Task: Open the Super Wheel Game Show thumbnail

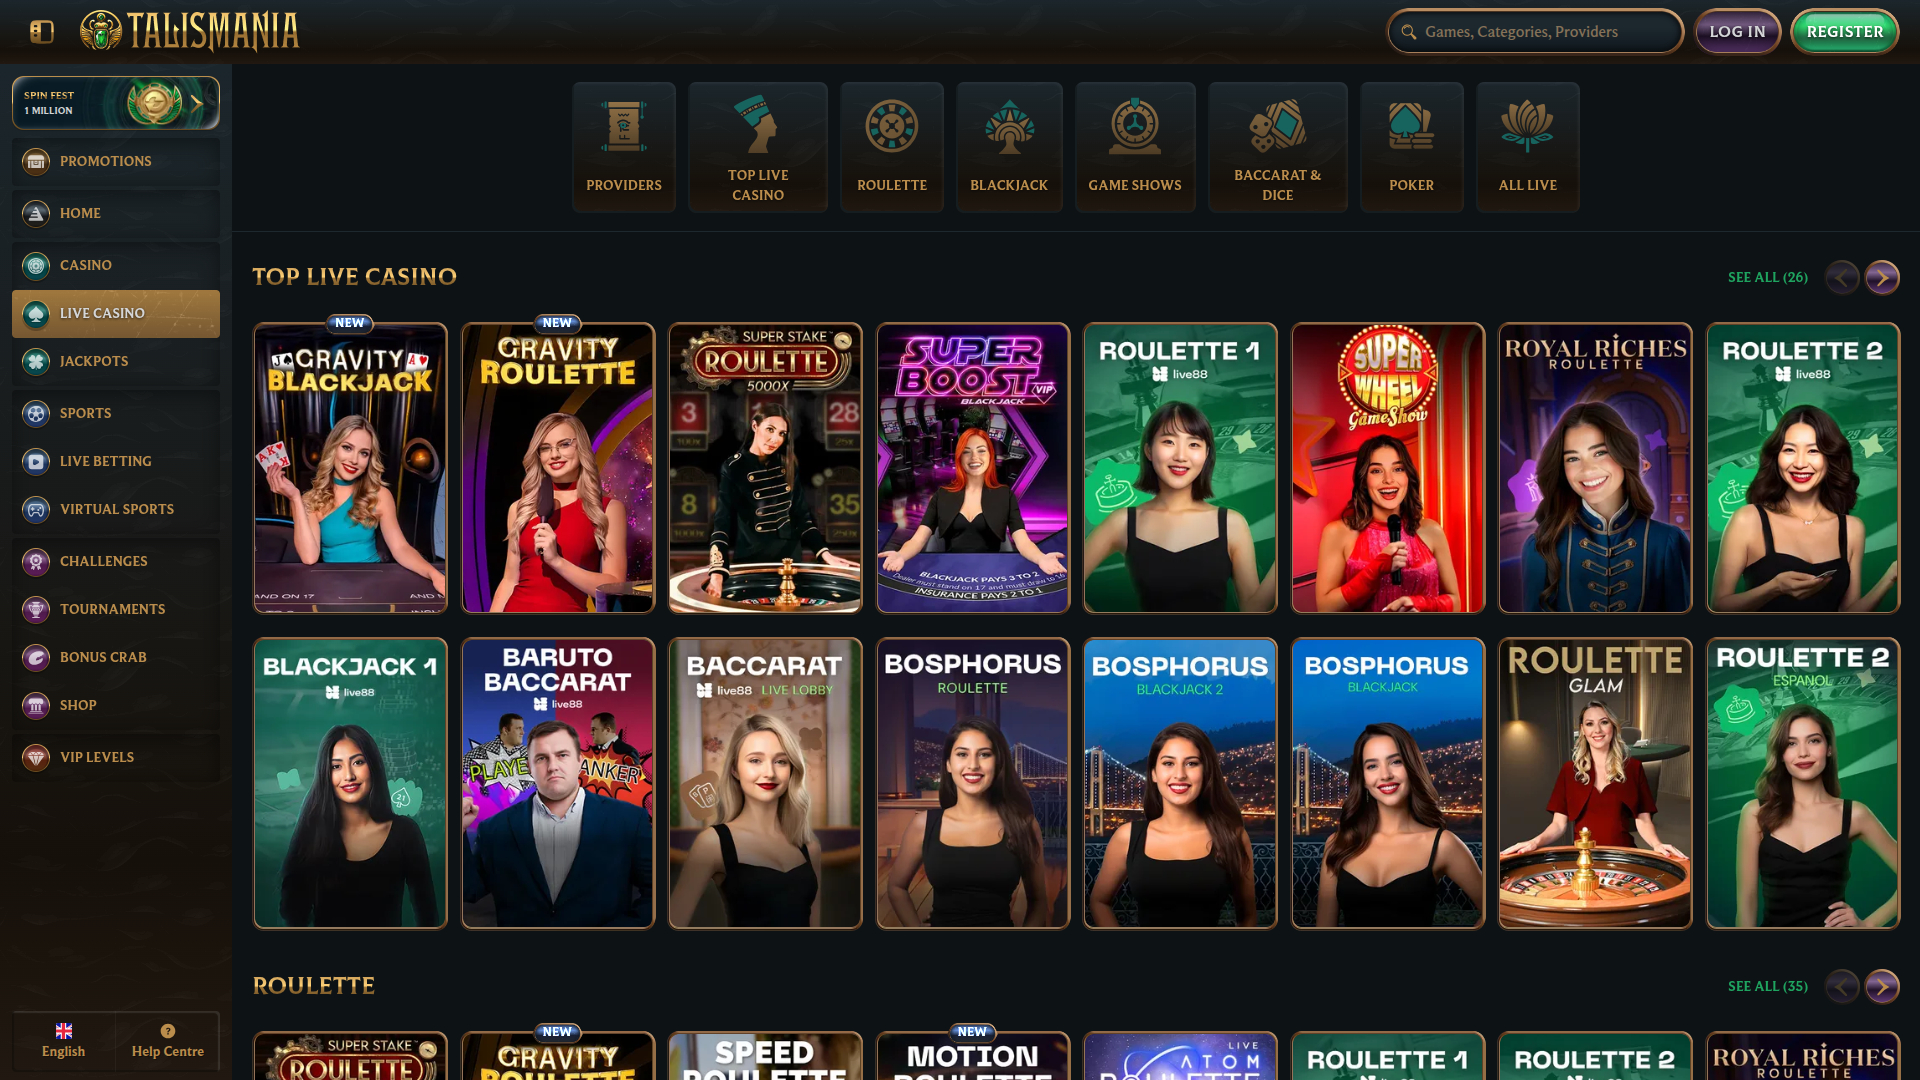Action: (x=1387, y=467)
